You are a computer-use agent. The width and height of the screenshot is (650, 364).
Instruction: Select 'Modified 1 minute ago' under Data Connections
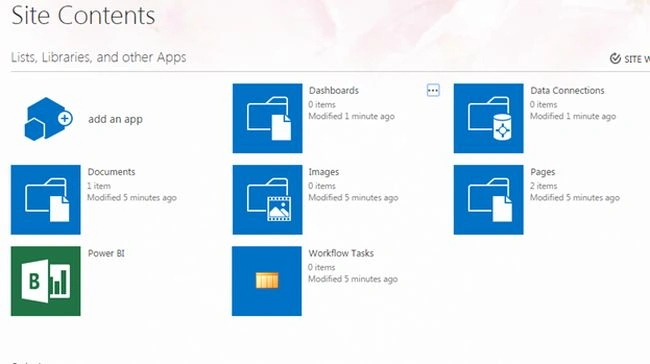pos(573,116)
